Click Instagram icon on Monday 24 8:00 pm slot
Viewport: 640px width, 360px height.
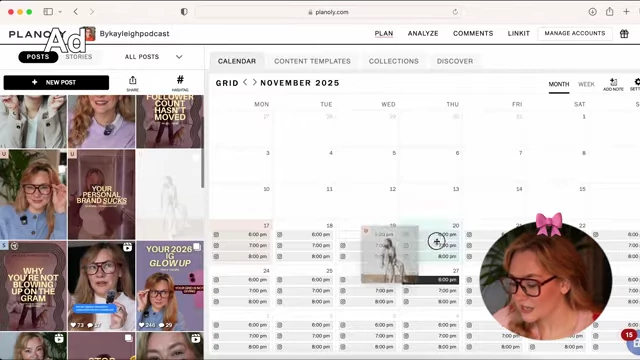pos(216,302)
